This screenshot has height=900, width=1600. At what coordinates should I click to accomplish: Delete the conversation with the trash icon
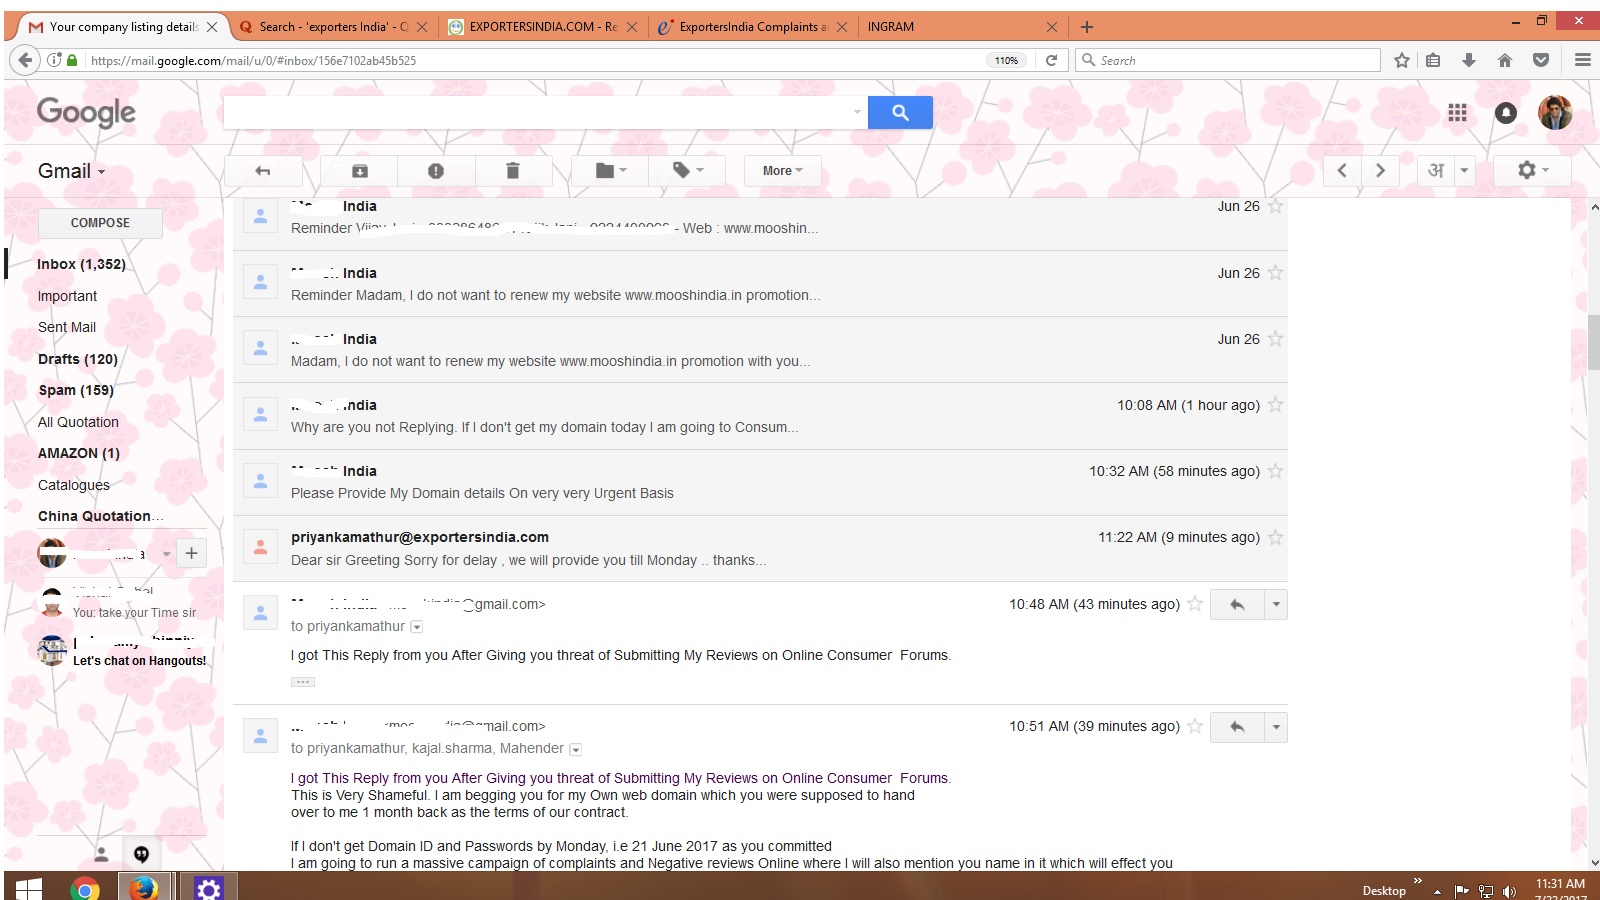coord(512,171)
